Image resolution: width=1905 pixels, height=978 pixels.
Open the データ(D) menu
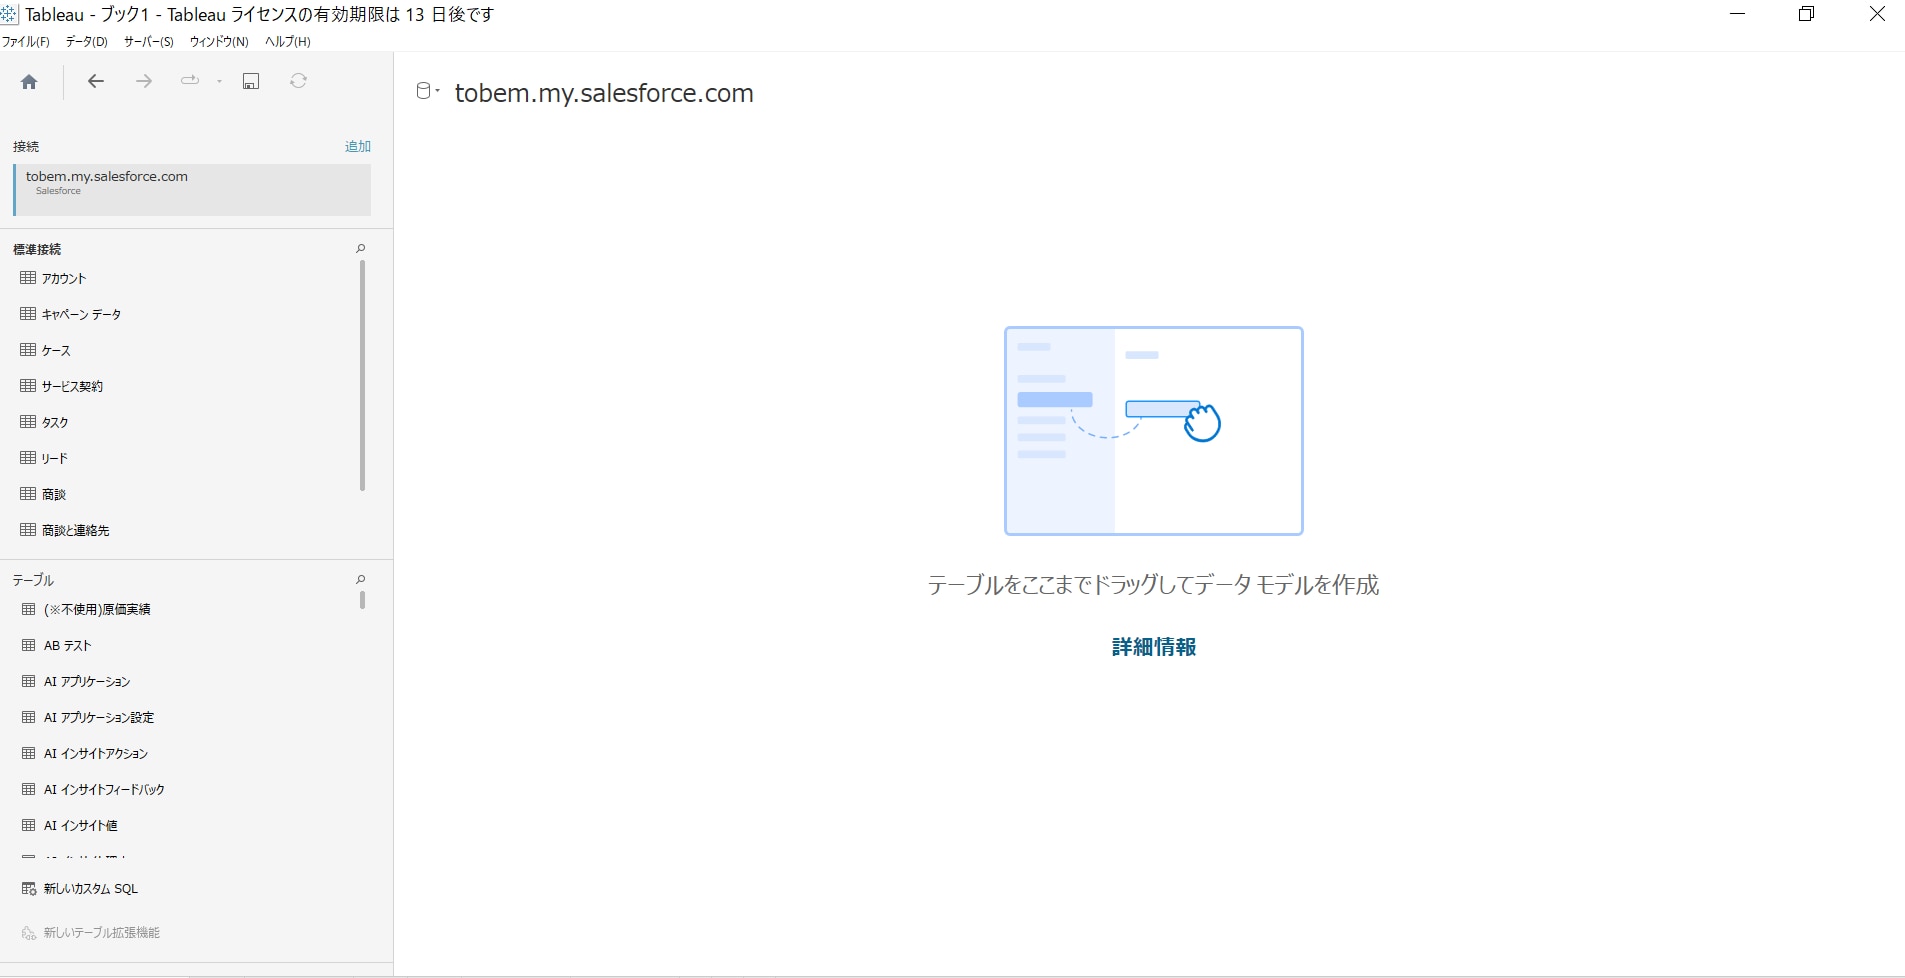[x=86, y=42]
